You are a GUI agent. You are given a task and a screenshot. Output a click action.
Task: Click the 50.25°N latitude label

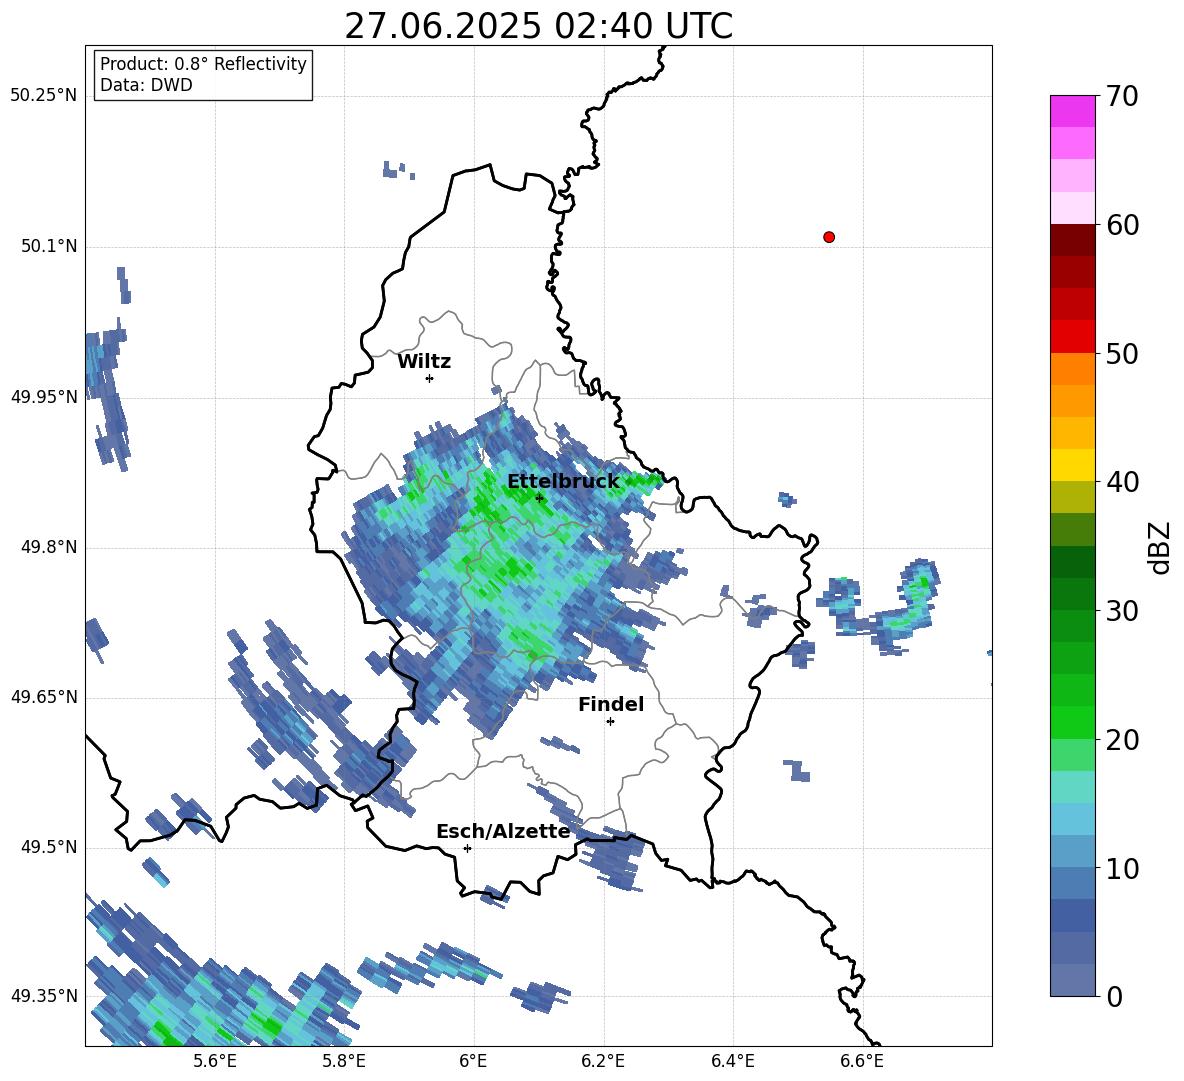(44, 96)
